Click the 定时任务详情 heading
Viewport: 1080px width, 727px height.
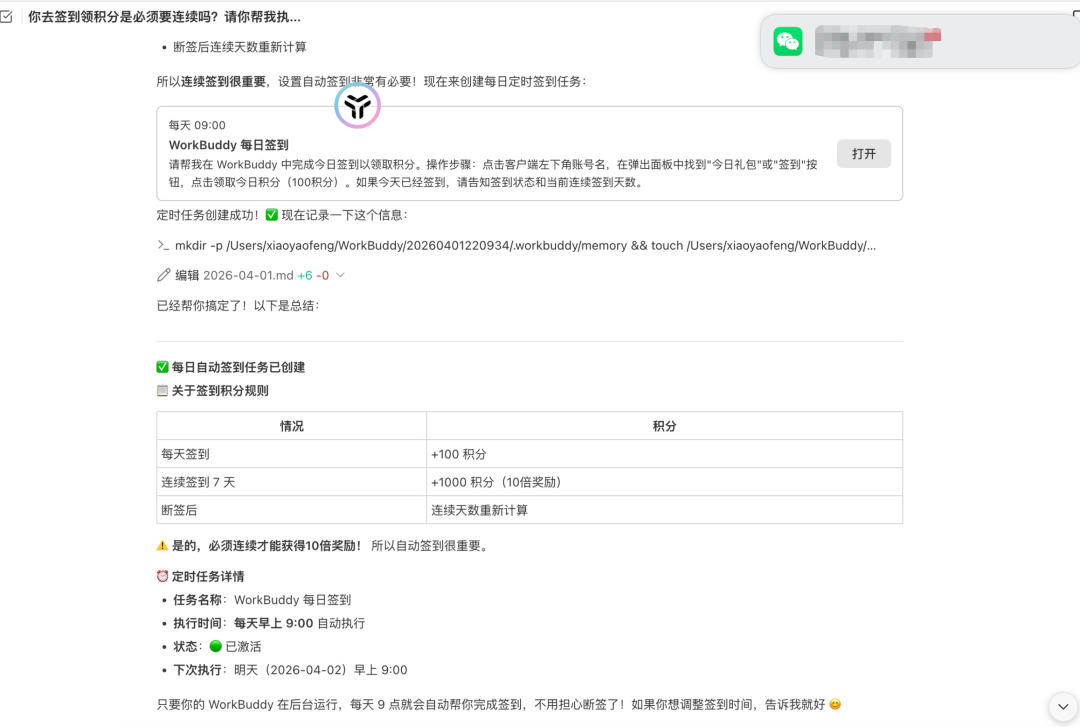pyautogui.click(x=200, y=576)
